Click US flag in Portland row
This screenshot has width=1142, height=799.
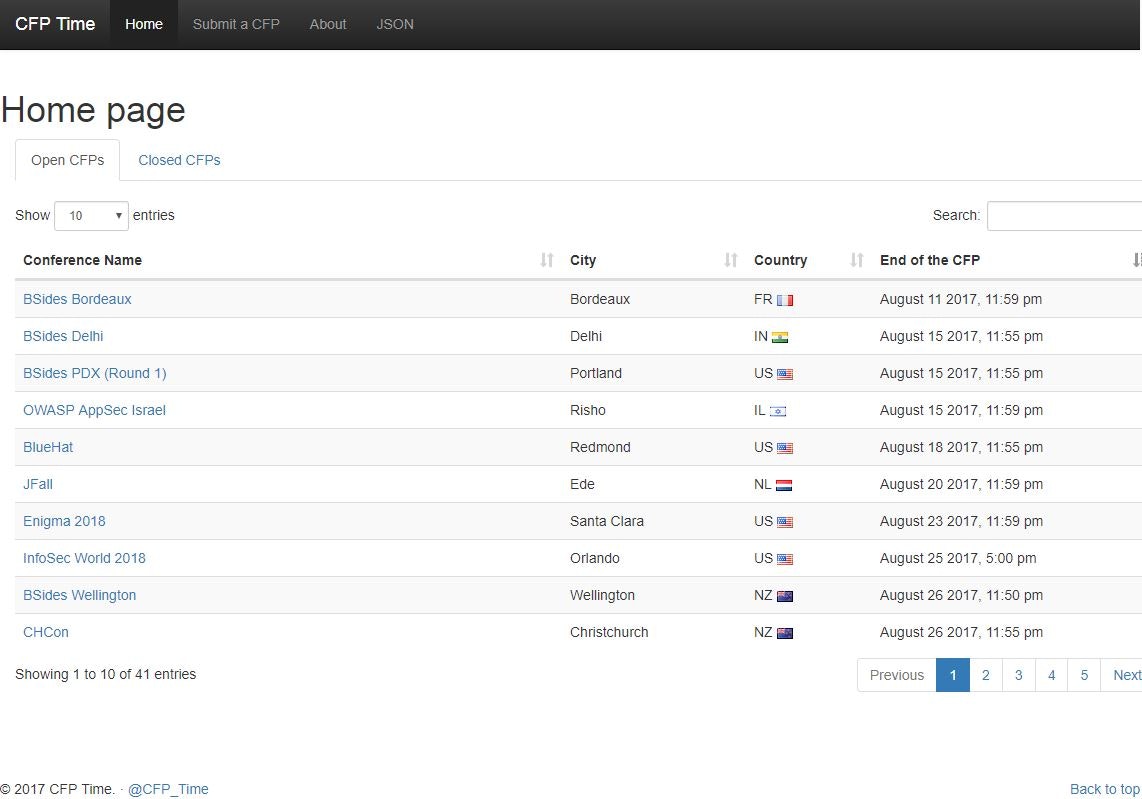[x=784, y=374]
